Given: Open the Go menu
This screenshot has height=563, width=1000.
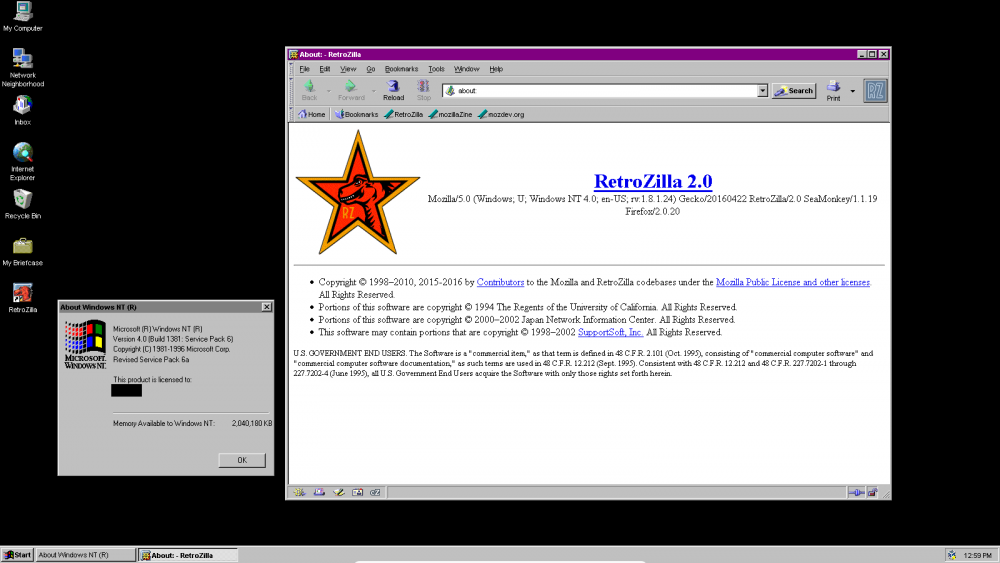Looking at the screenshot, I should click(371, 69).
